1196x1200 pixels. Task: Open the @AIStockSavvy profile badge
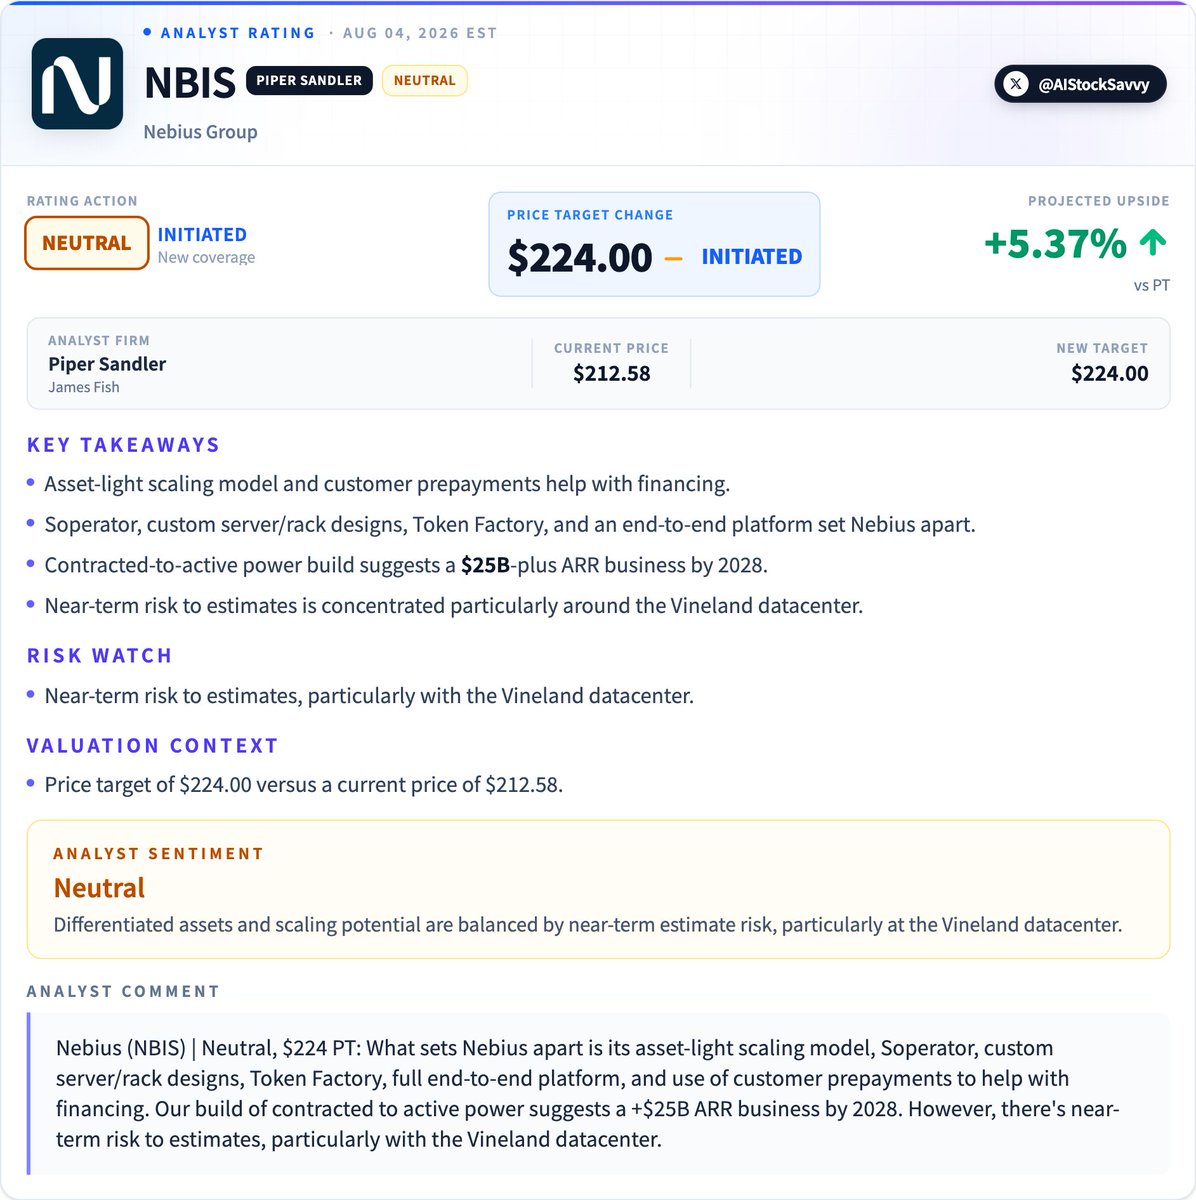click(x=1080, y=84)
